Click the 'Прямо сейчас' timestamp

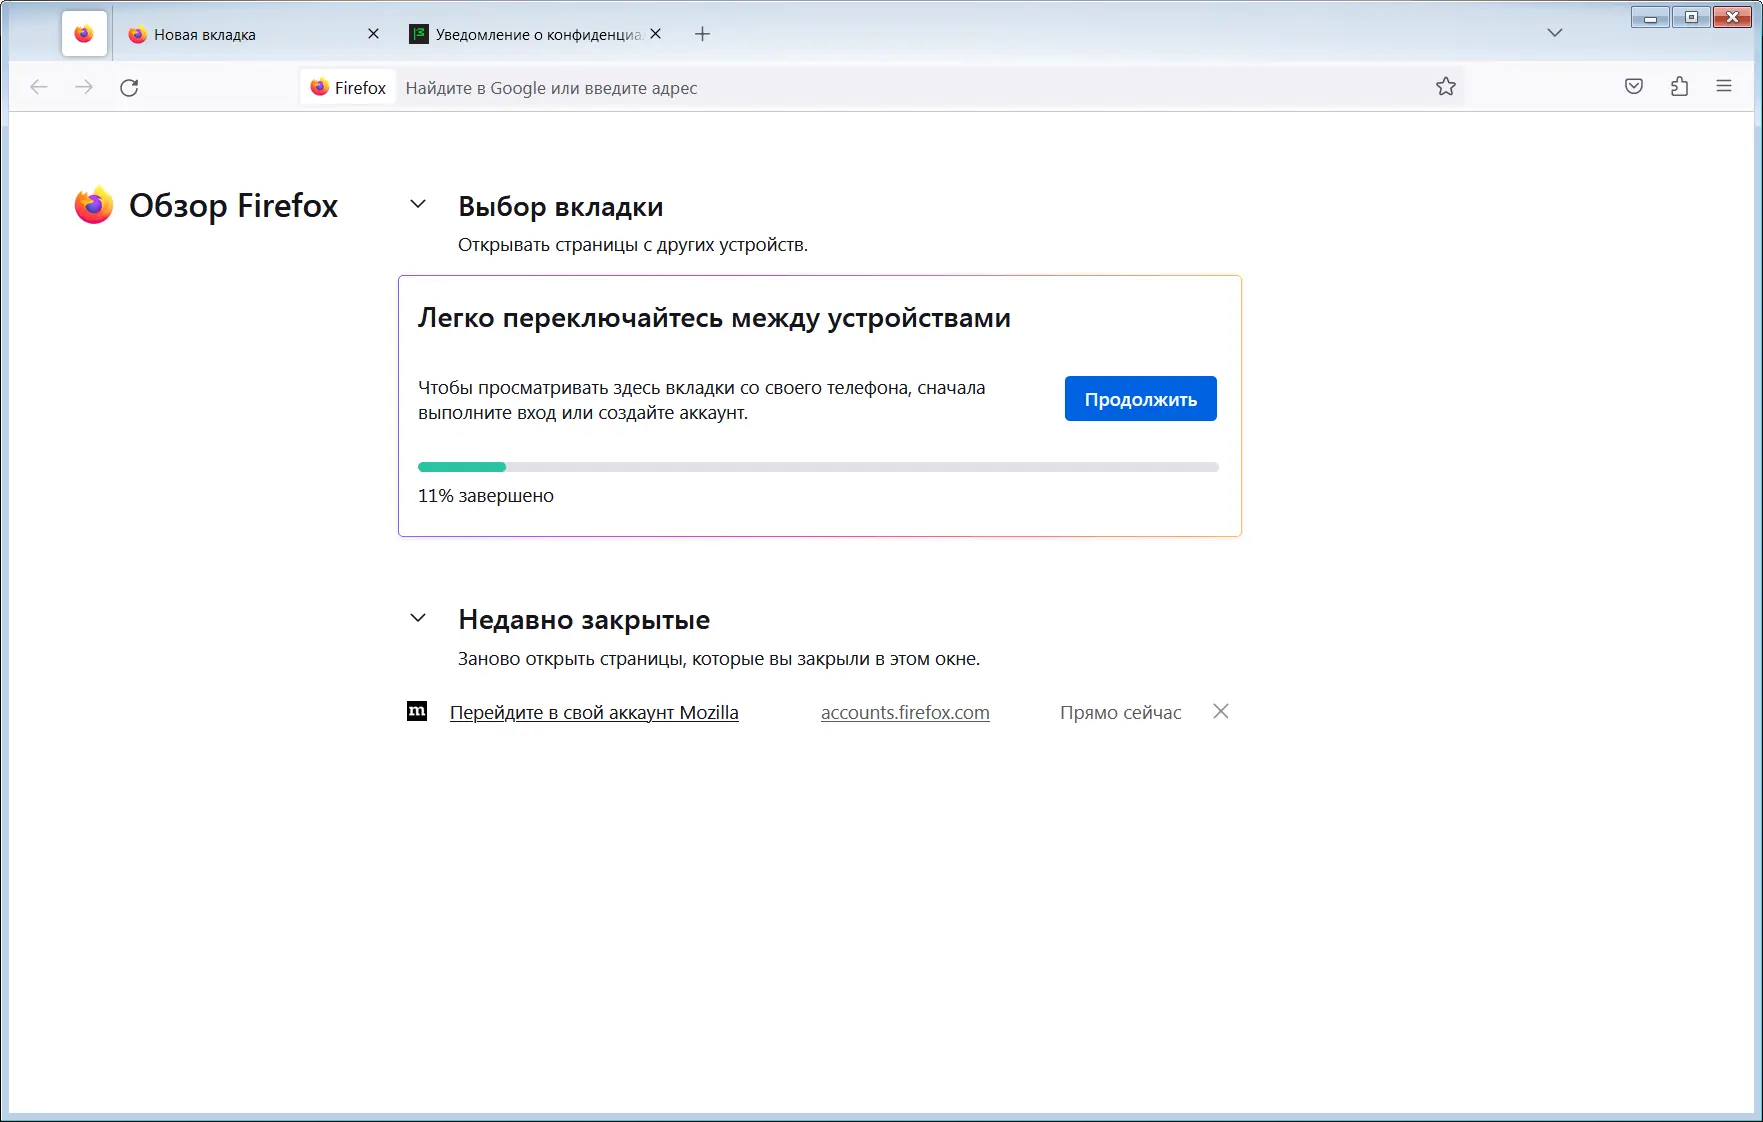[1120, 712]
